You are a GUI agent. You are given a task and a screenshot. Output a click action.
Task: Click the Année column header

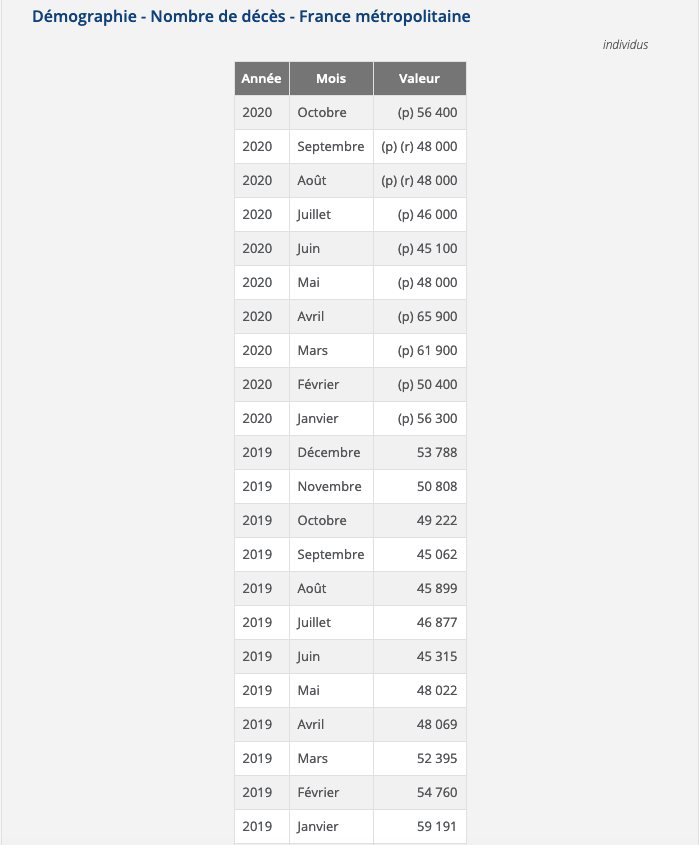click(261, 79)
